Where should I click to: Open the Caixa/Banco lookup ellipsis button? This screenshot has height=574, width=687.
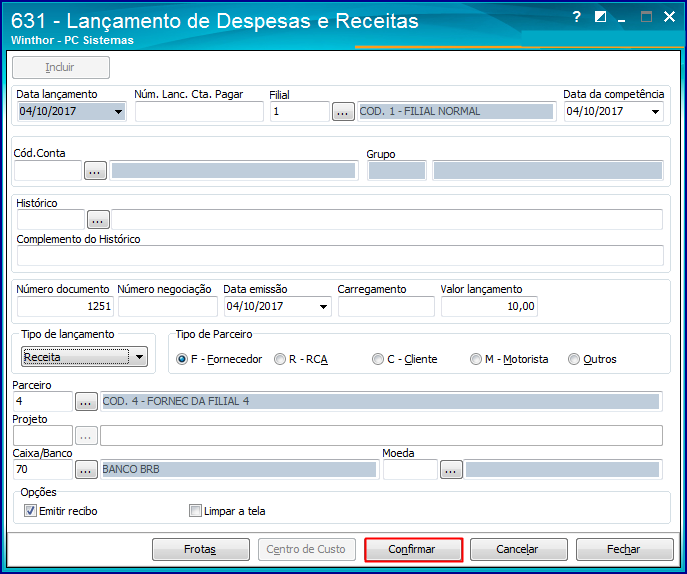[86, 470]
